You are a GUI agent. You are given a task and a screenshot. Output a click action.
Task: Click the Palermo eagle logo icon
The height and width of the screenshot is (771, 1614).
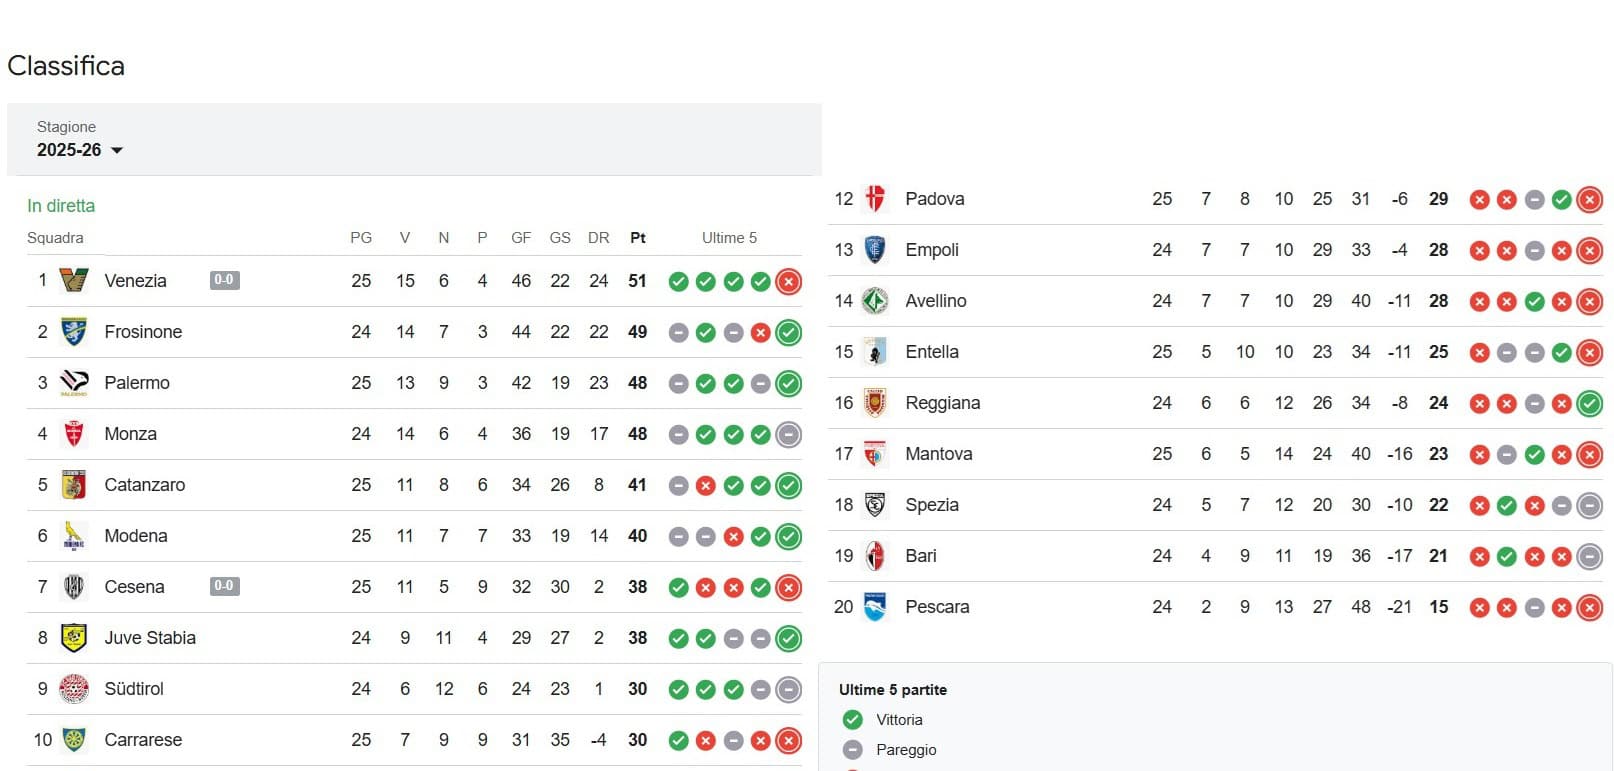74,383
